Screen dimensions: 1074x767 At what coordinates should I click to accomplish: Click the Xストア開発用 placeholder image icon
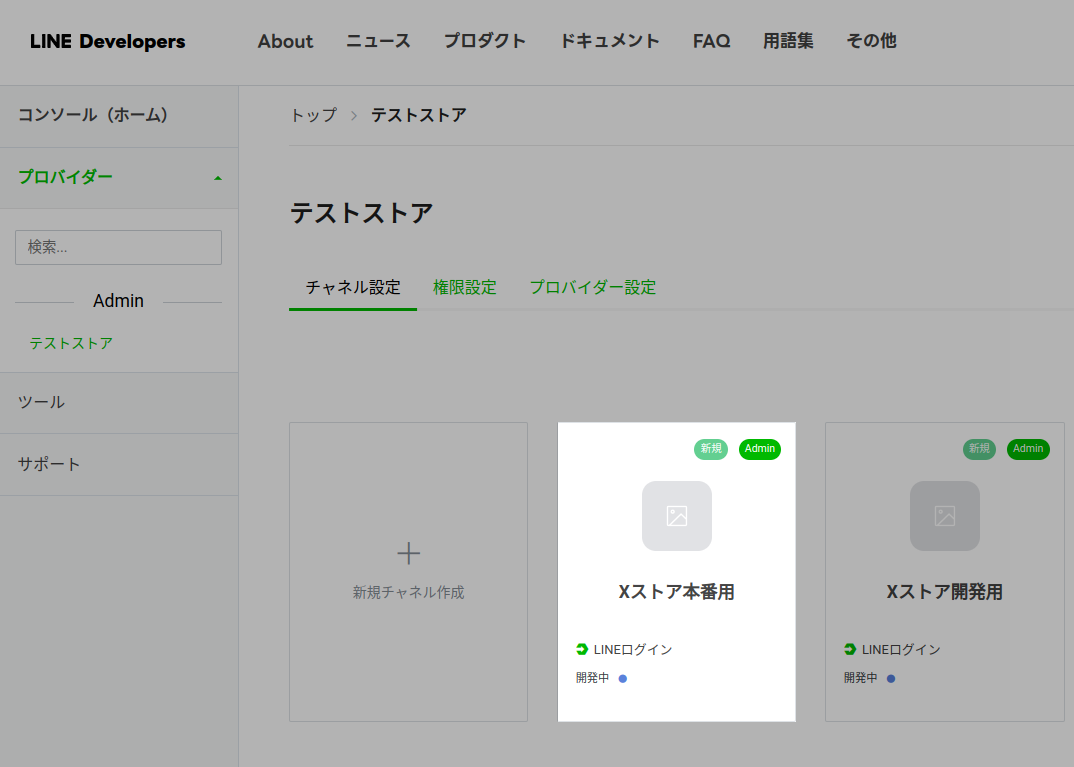945,516
